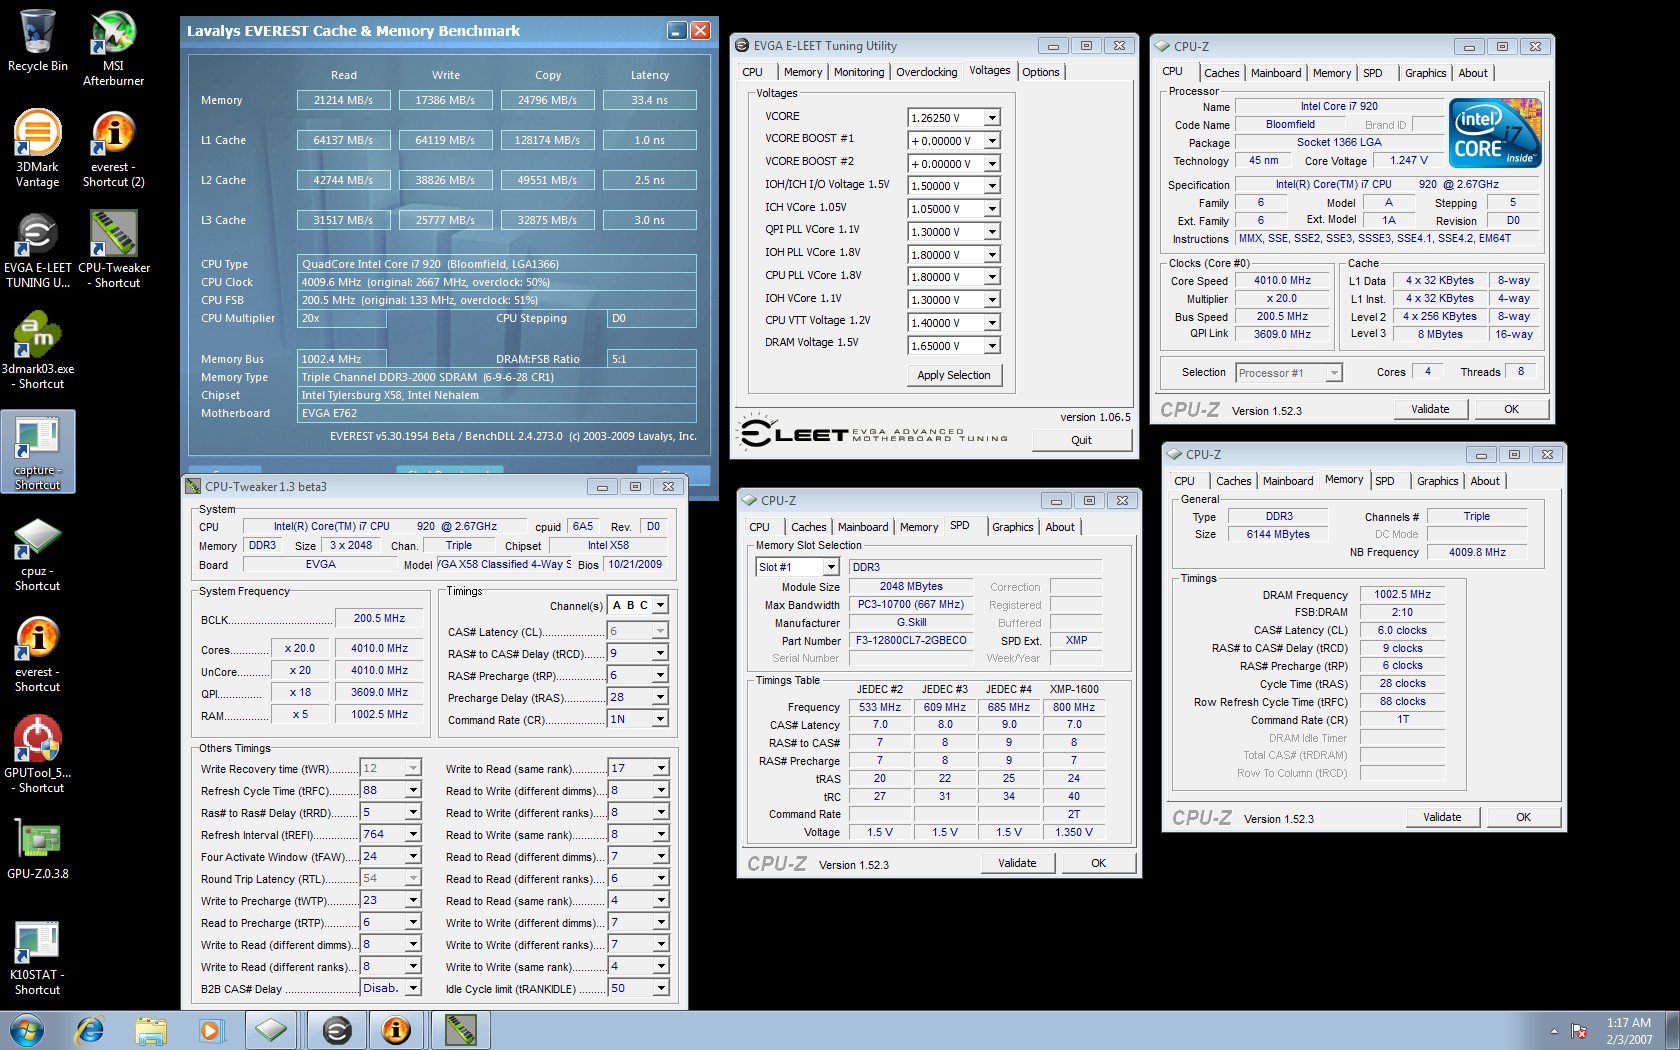Open Caches tab in top CPU-Z window

point(1221,73)
